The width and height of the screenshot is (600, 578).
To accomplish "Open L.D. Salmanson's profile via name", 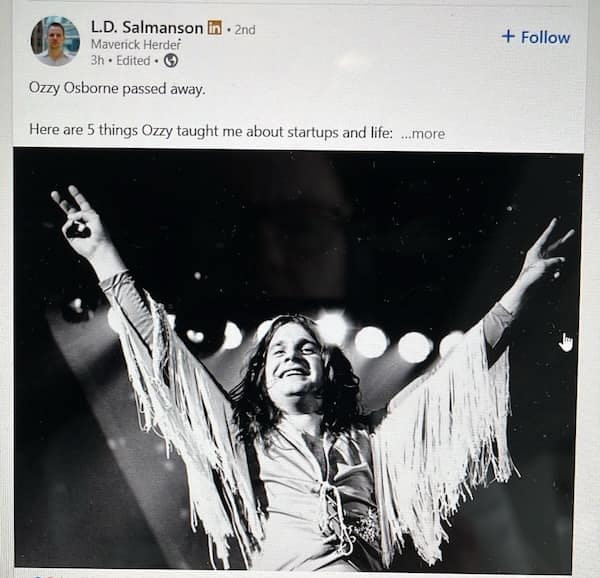I will 147,27.
